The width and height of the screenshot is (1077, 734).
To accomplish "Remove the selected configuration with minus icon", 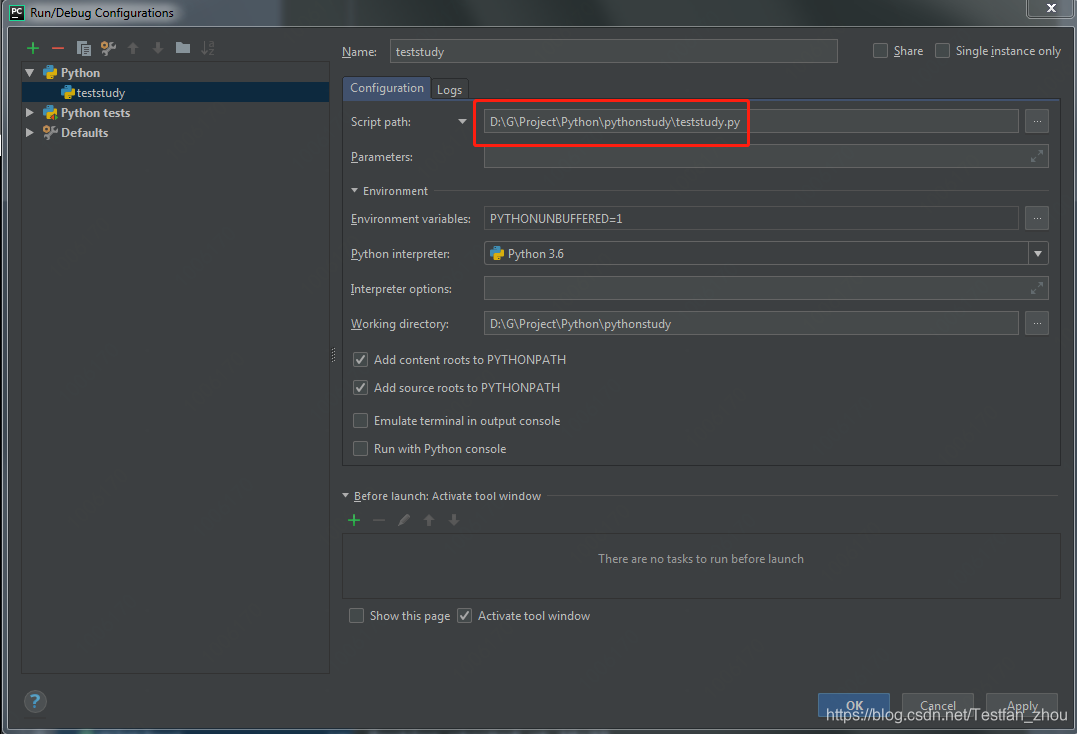I will 58,48.
